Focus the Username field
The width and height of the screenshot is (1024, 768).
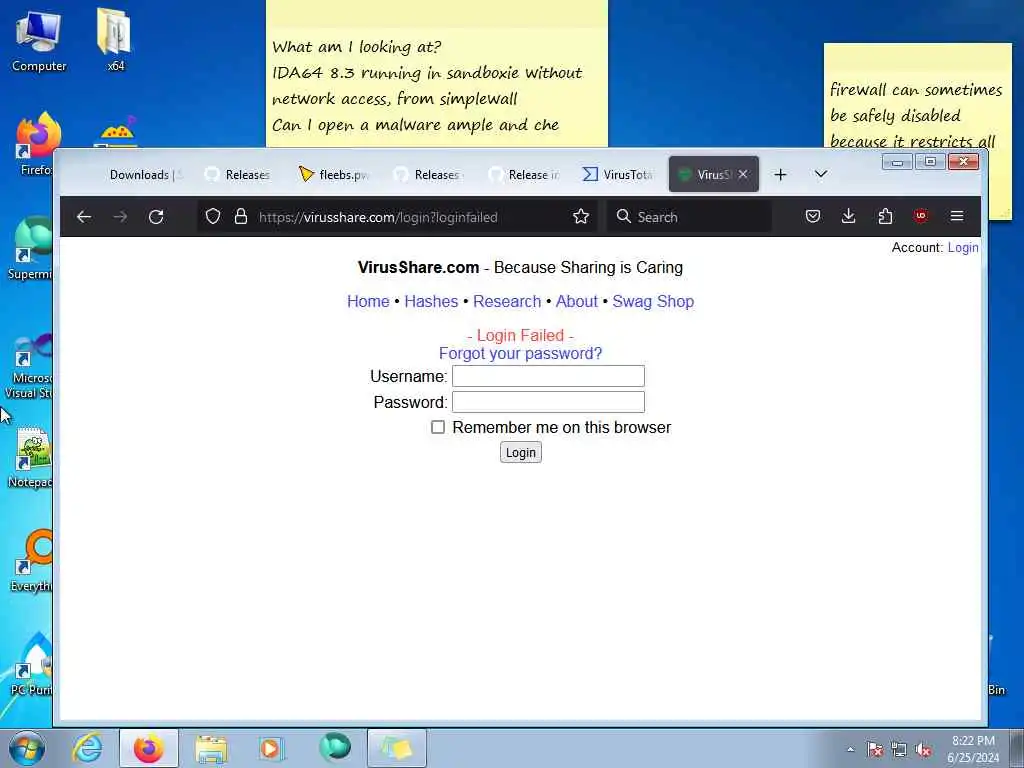549,376
